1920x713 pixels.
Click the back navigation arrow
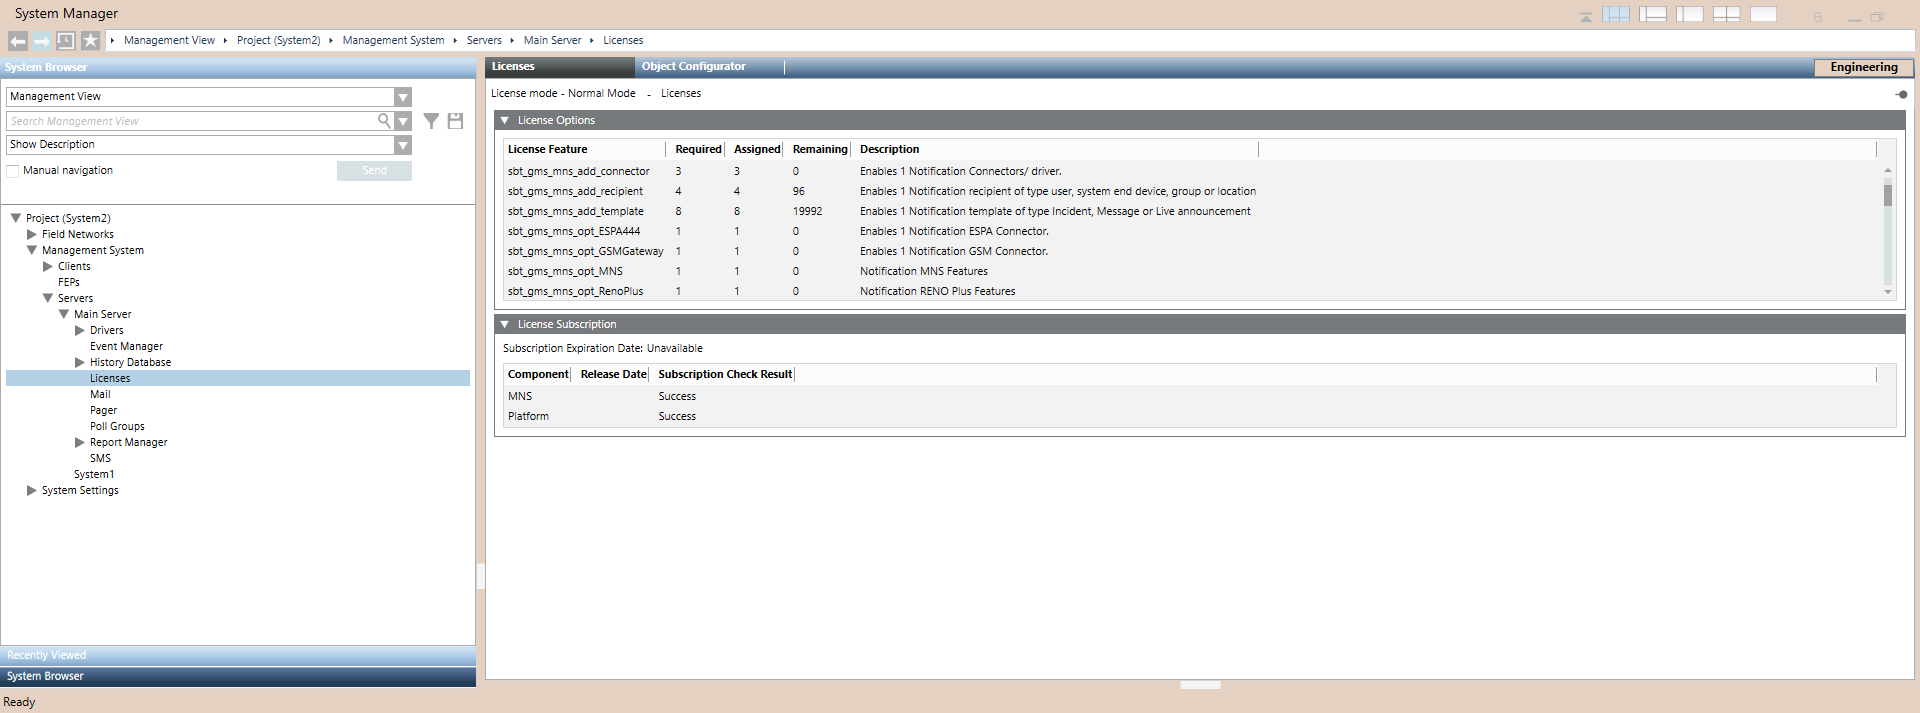18,41
